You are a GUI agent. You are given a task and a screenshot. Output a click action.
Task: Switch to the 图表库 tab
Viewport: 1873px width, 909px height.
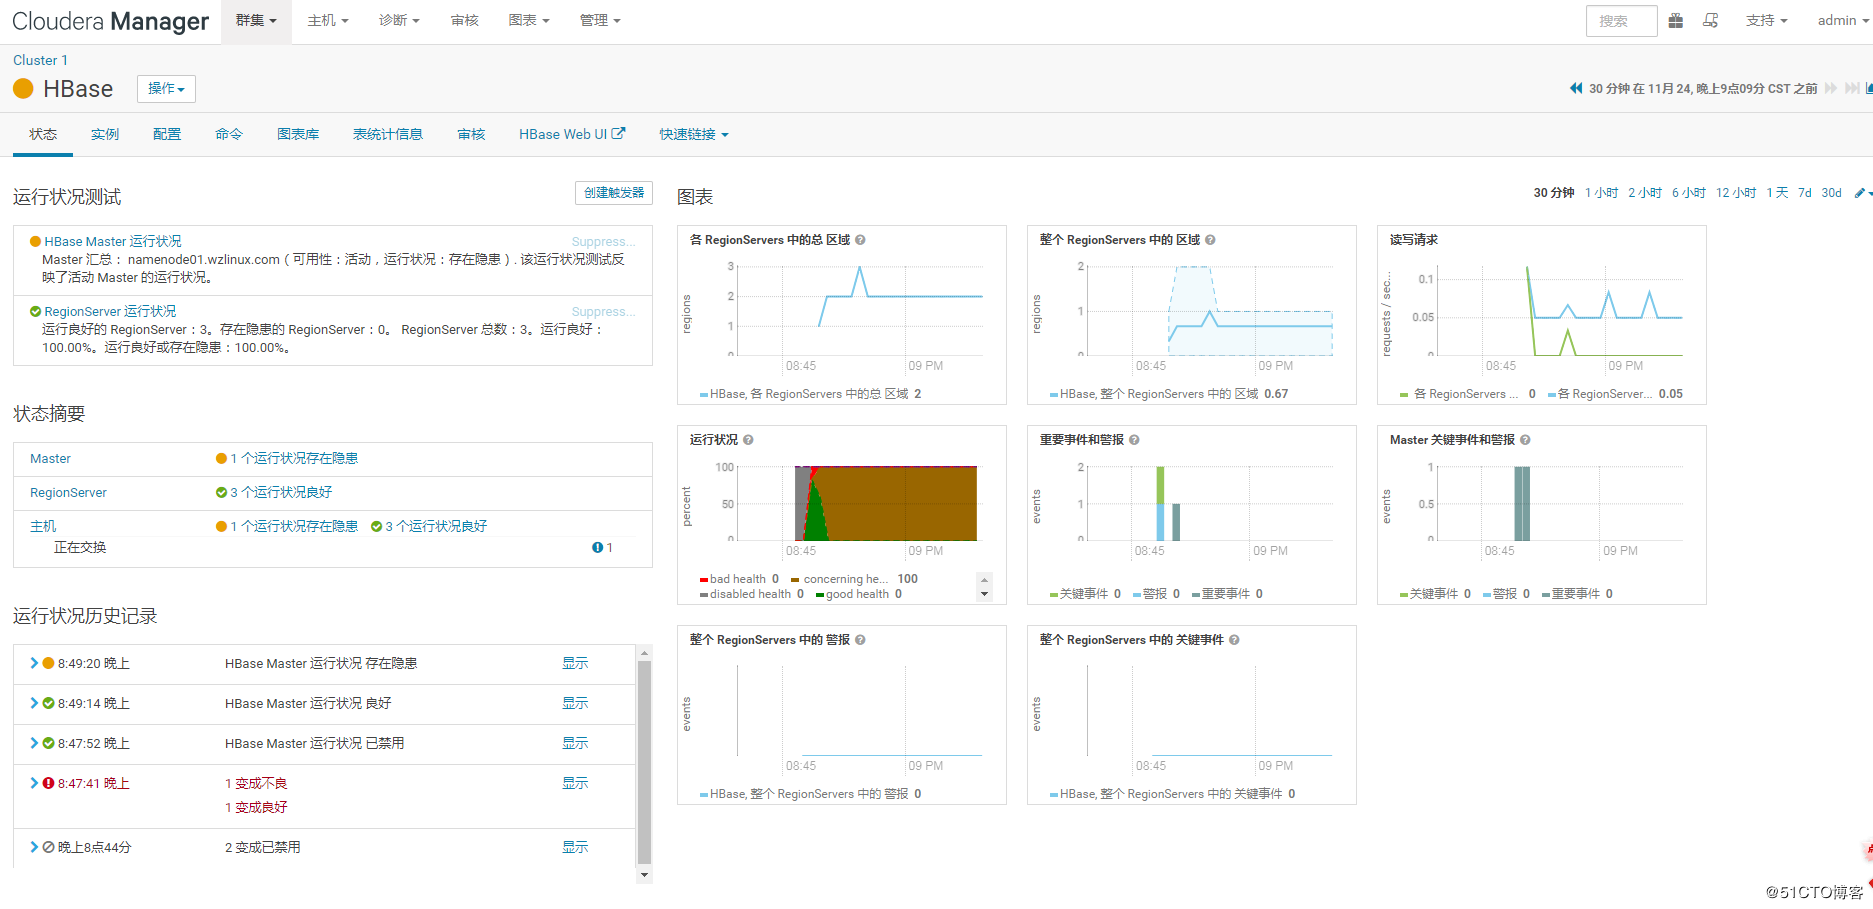tap(298, 134)
